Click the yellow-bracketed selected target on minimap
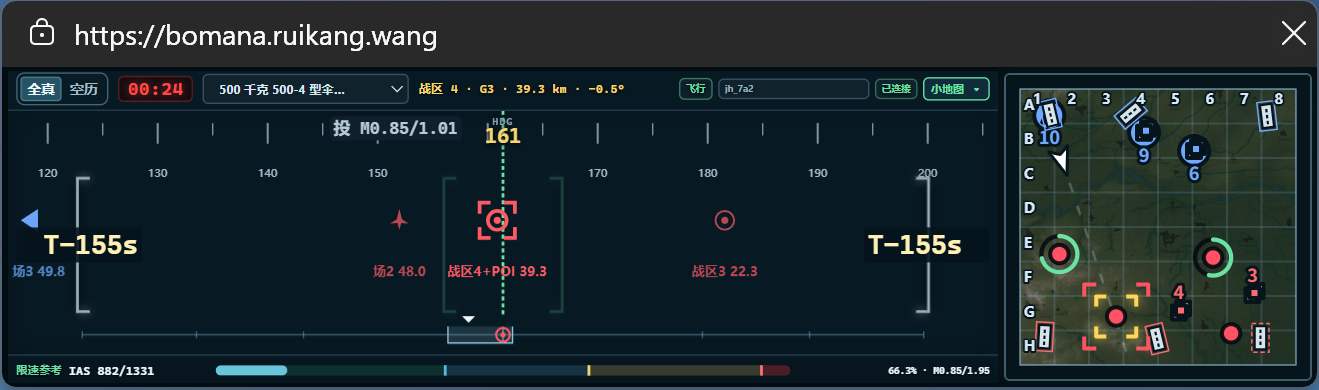1319x390 pixels. click(x=1116, y=316)
